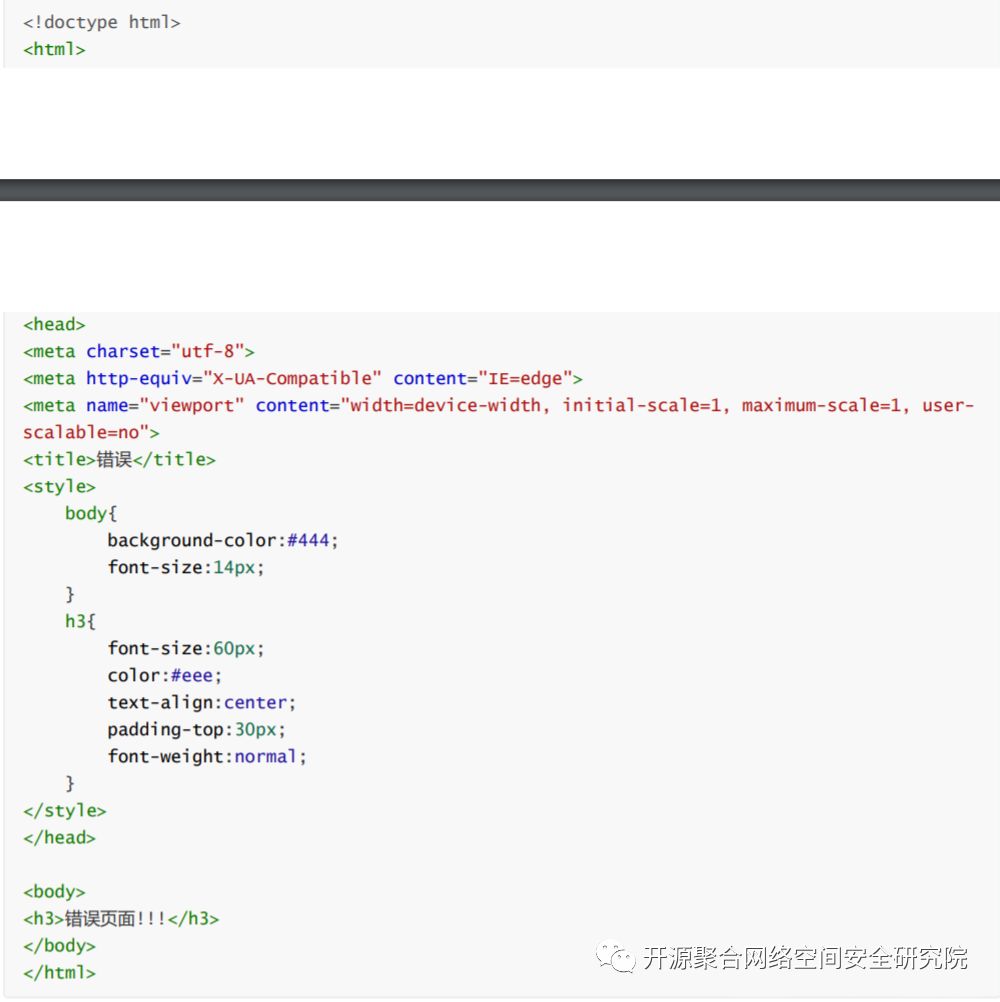Screen dimensions: 1000x1002
Task: Click the opening html tag
Action: (54, 49)
